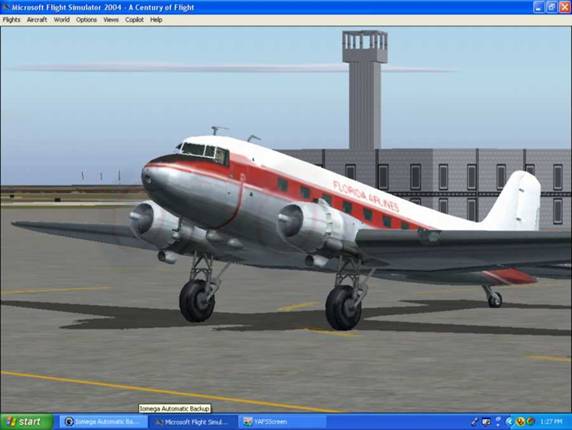
Task: Restore down the Flight Simulator window
Action: 551,7
